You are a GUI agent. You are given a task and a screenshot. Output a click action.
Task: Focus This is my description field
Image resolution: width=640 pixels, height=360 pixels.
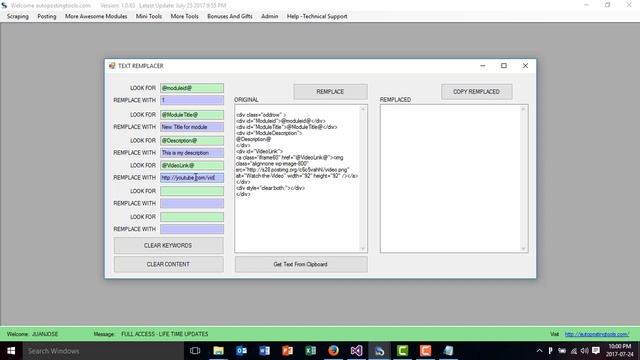tap(192, 153)
